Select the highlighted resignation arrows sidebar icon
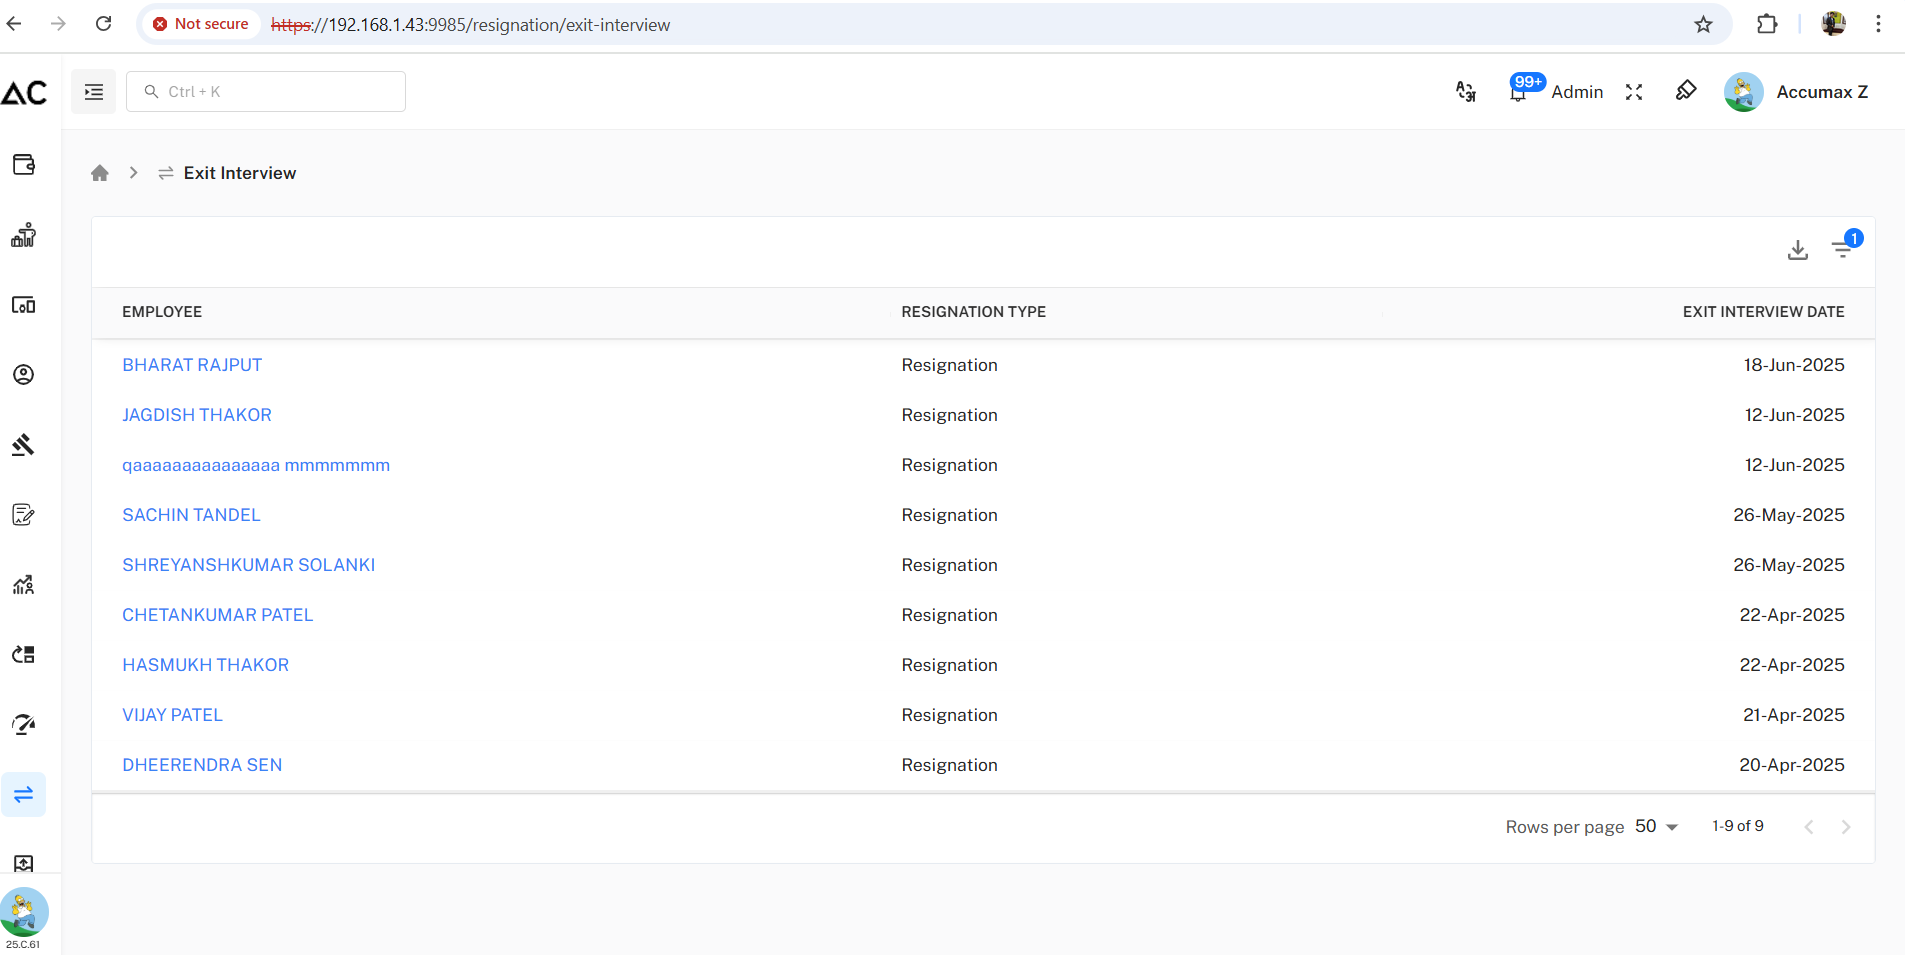This screenshot has width=1905, height=955. [24, 795]
